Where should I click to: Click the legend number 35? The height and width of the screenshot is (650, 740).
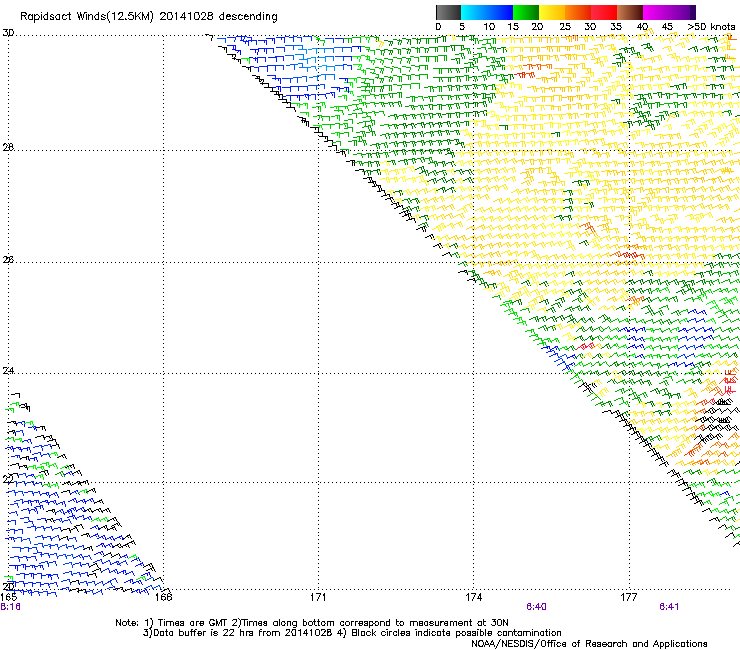point(616,27)
